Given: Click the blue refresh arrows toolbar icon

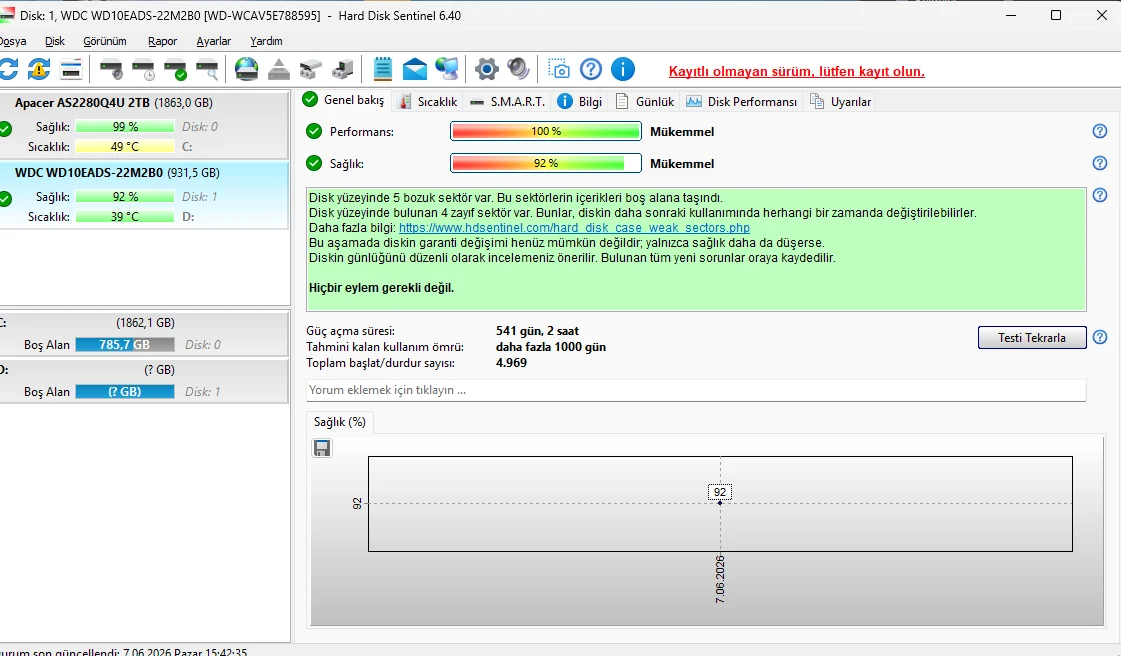Looking at the screenshot, I should [x=7, y=69].
